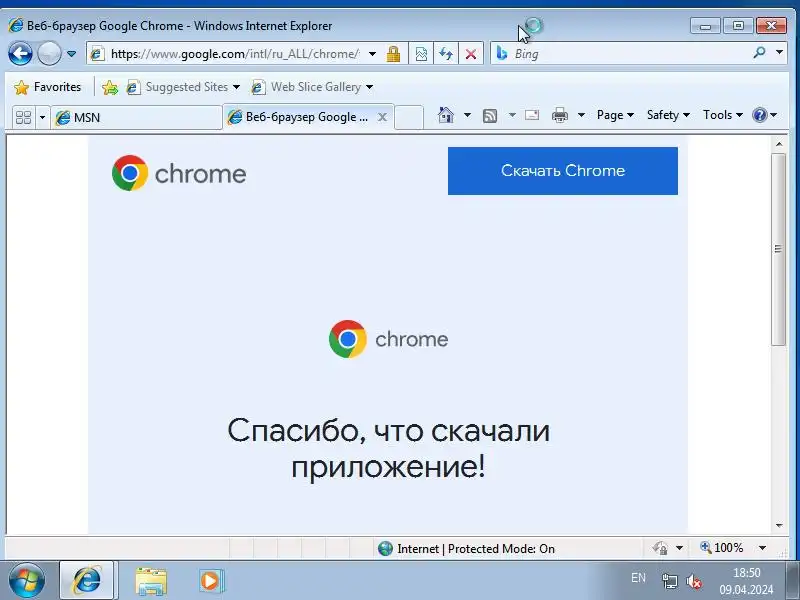Screen dimensions: 800x600
Task: Click the Home page icon
Action: [x=446, y=115]
